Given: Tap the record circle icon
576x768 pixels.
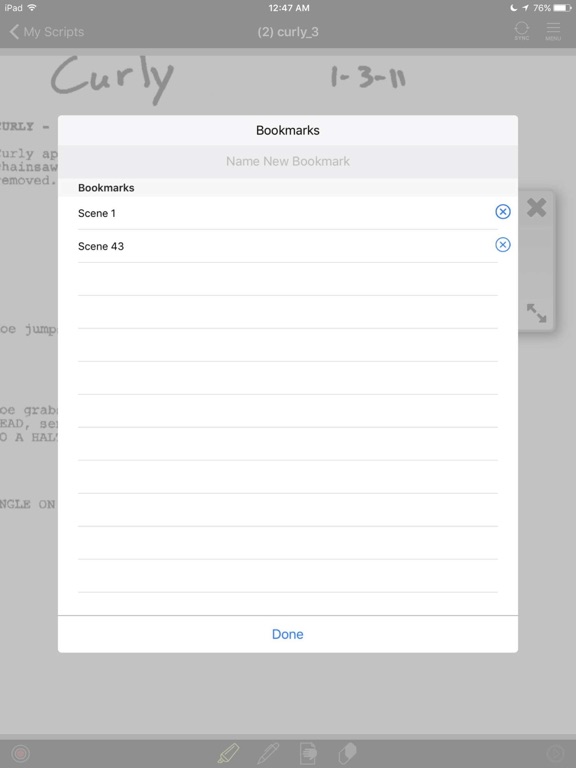Looking at the screenshot, I should 21,753.
